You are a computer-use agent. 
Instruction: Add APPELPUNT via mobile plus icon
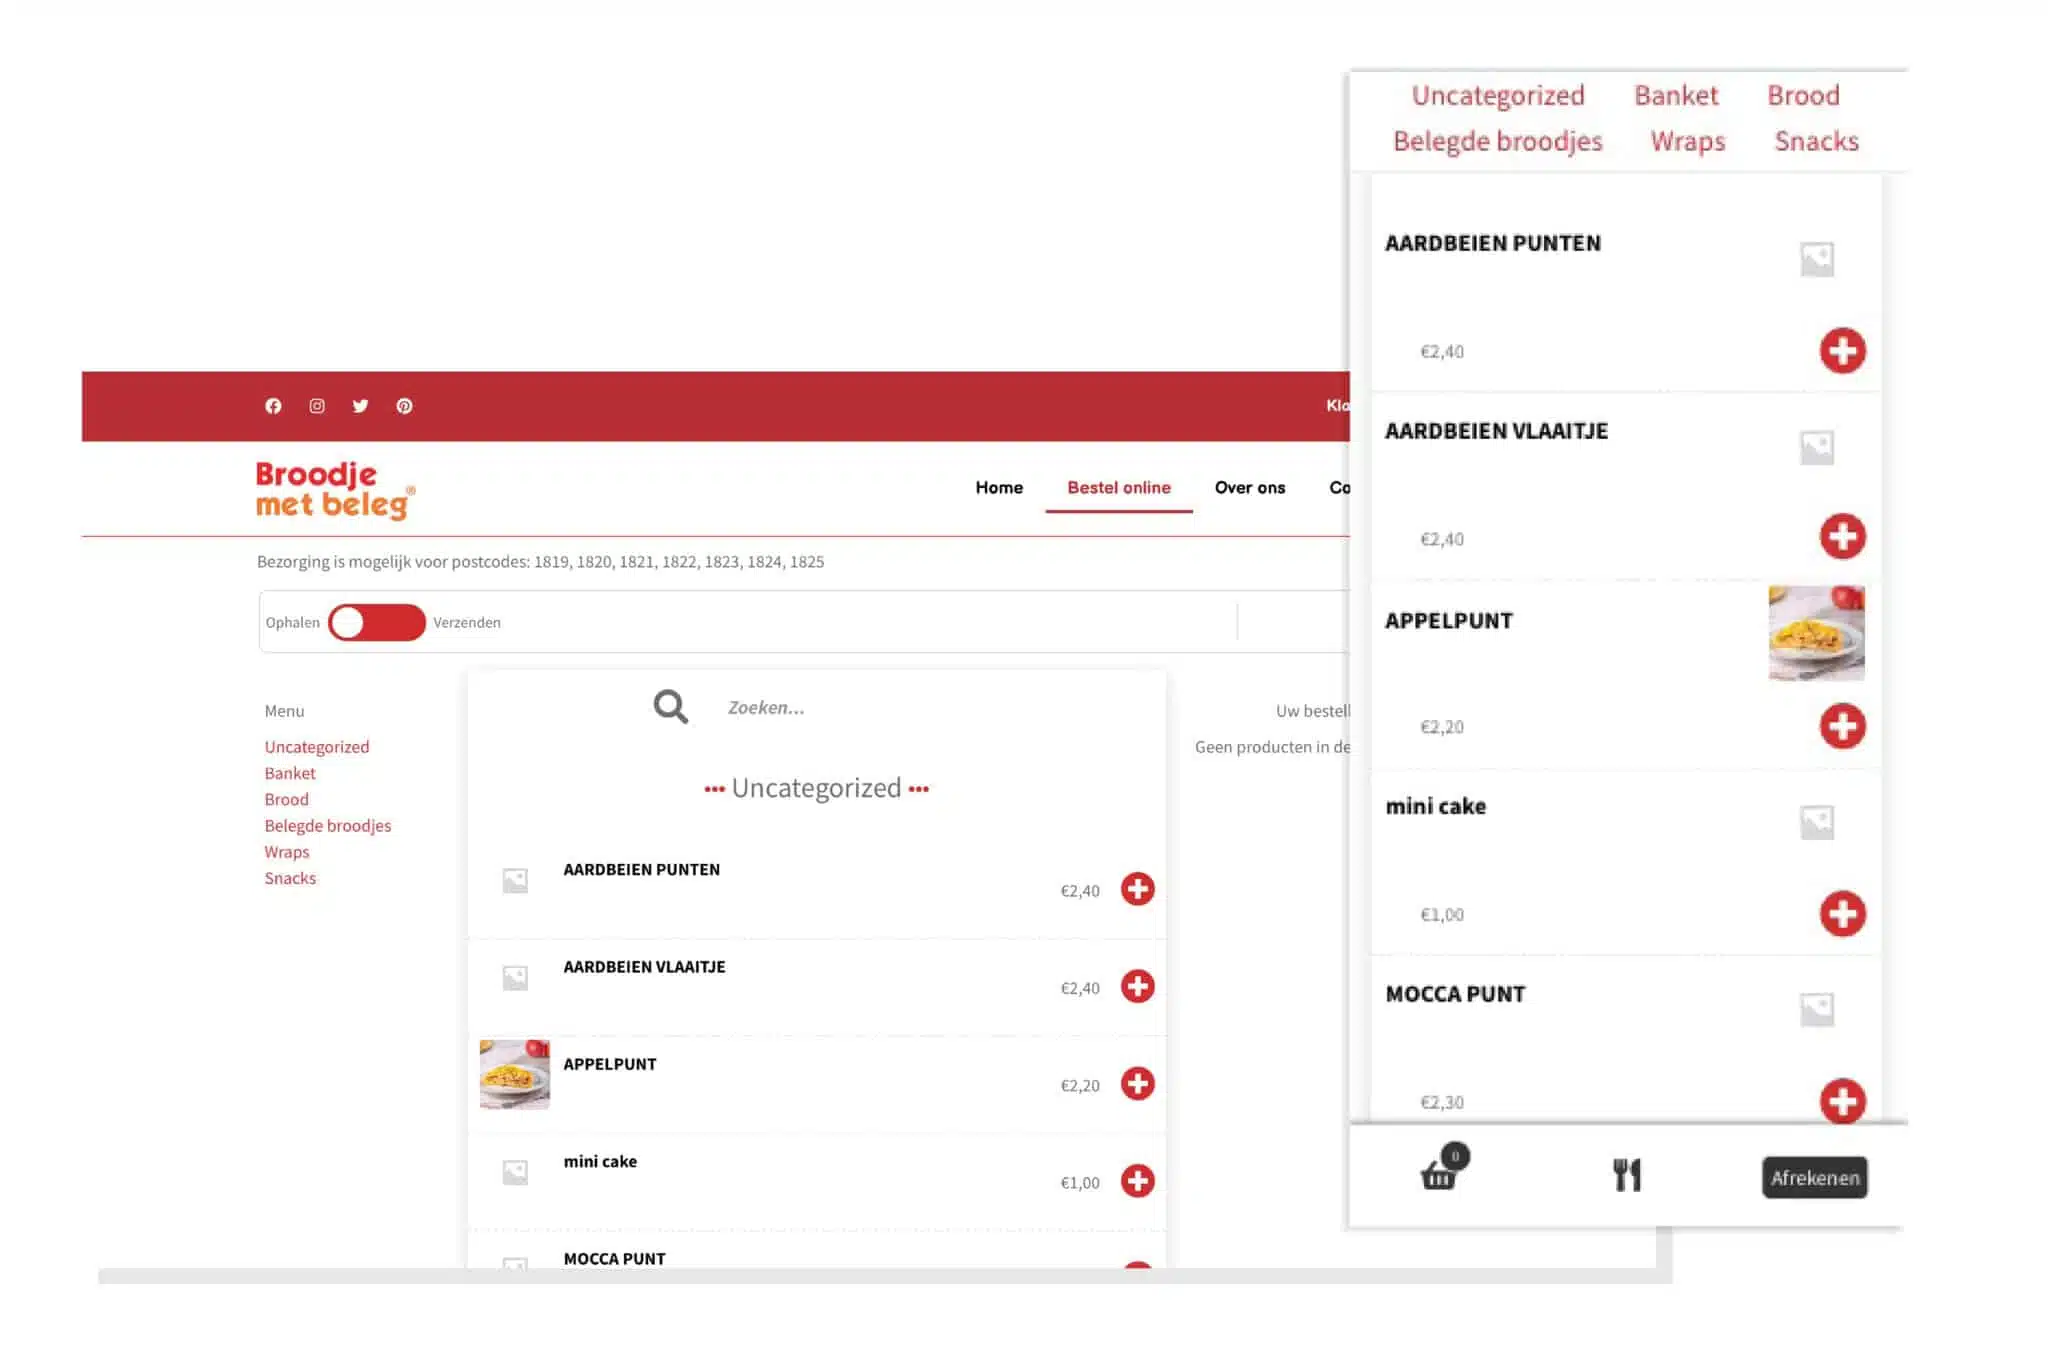pos(1842,726)
